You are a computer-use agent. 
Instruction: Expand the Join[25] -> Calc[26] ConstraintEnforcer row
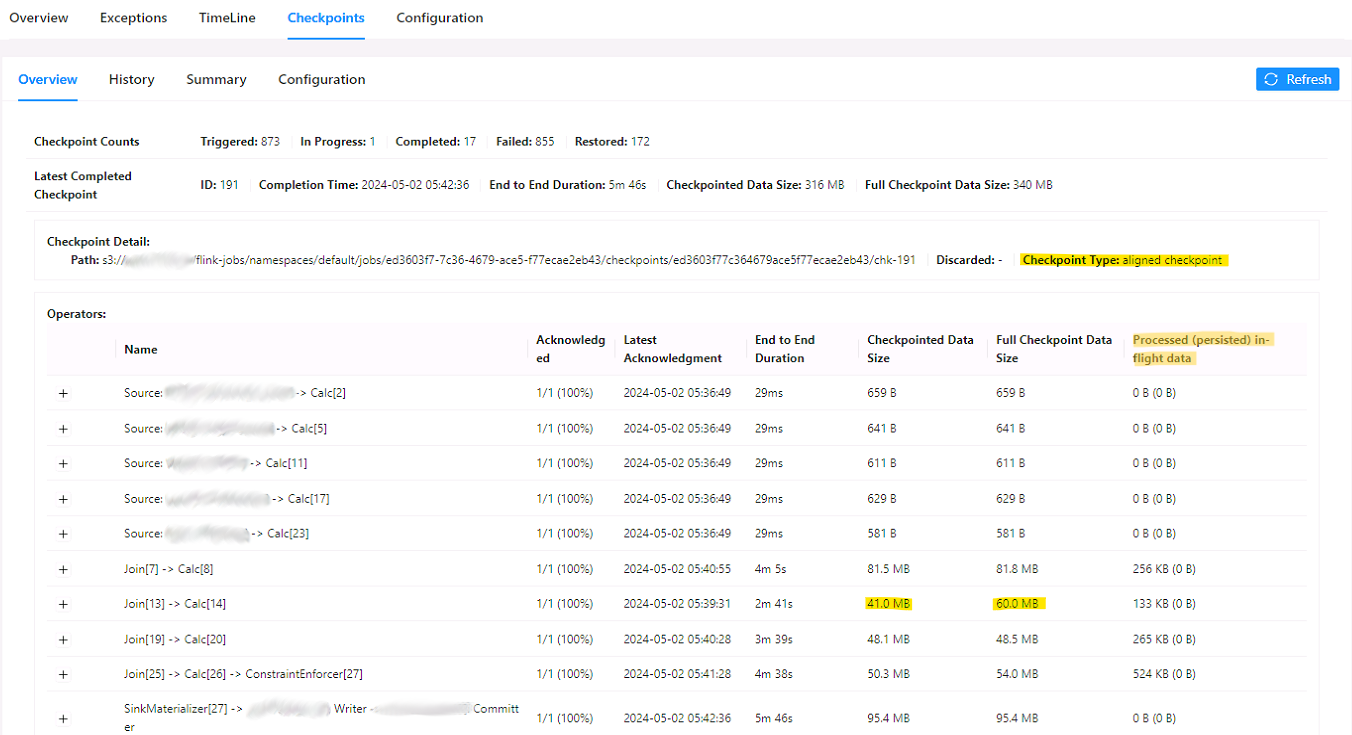pos(63,674)
